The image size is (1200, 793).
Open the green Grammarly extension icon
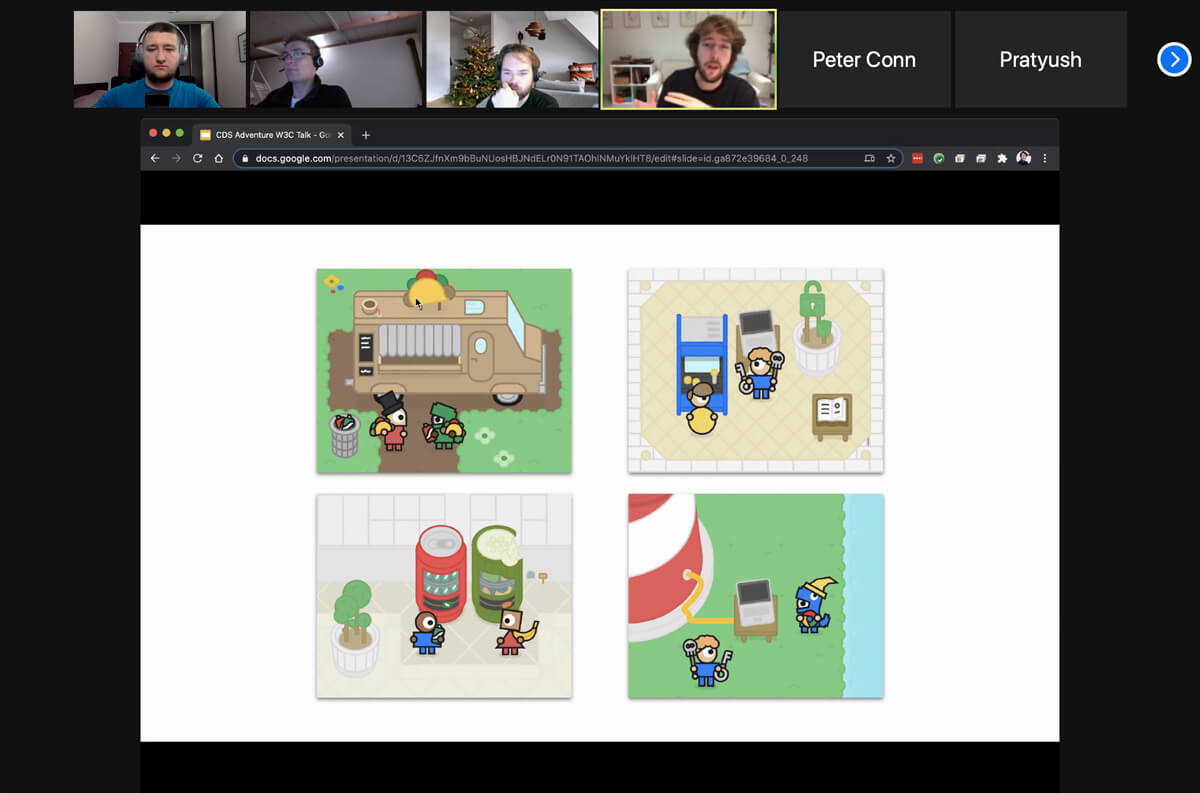pyautogui.click(x=938, y=158)
